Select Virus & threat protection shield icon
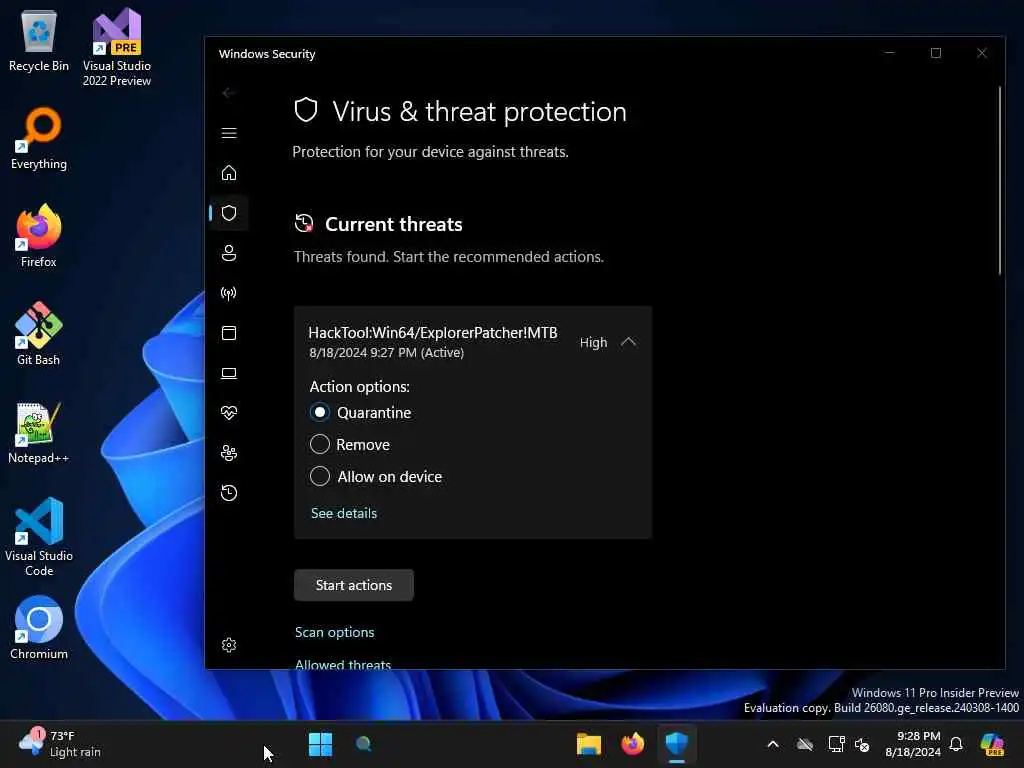The image size is (1024, 768). 229,213
